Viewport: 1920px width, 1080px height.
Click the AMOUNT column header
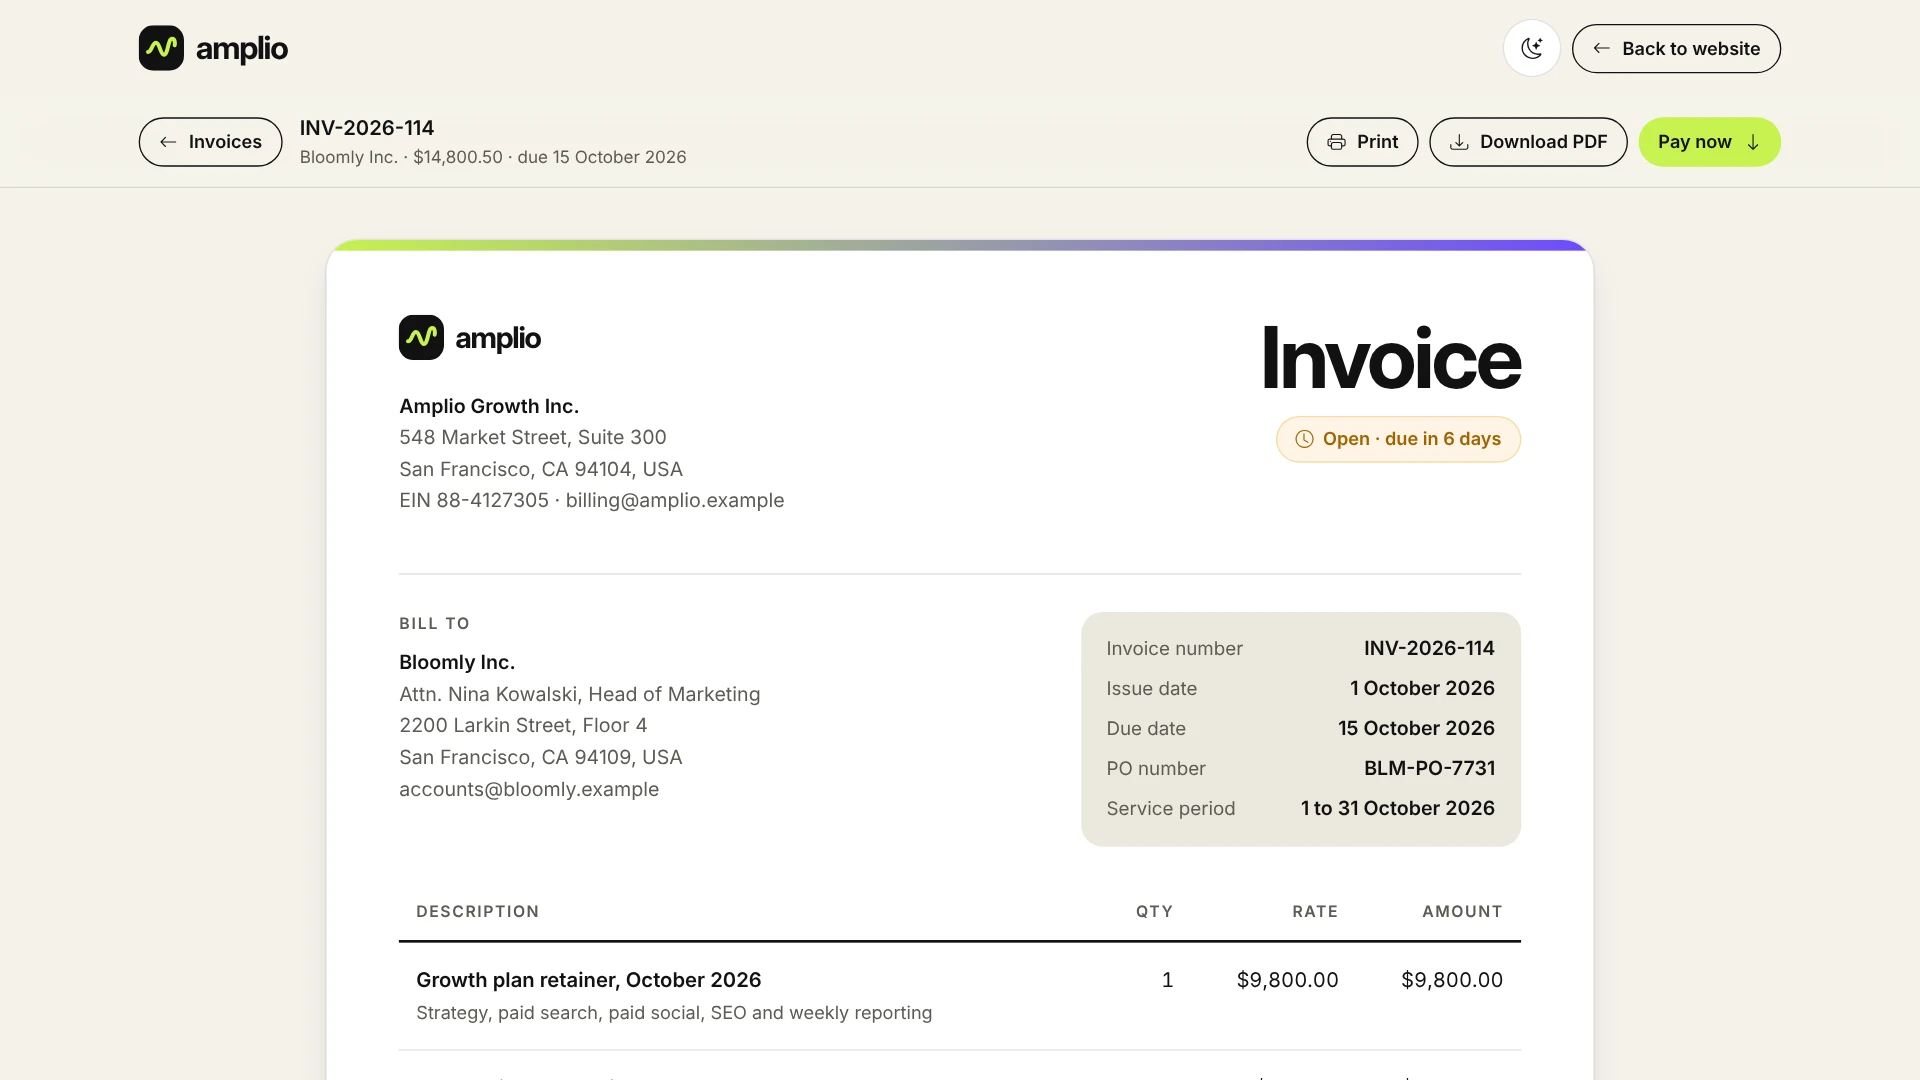[1462, 911]
